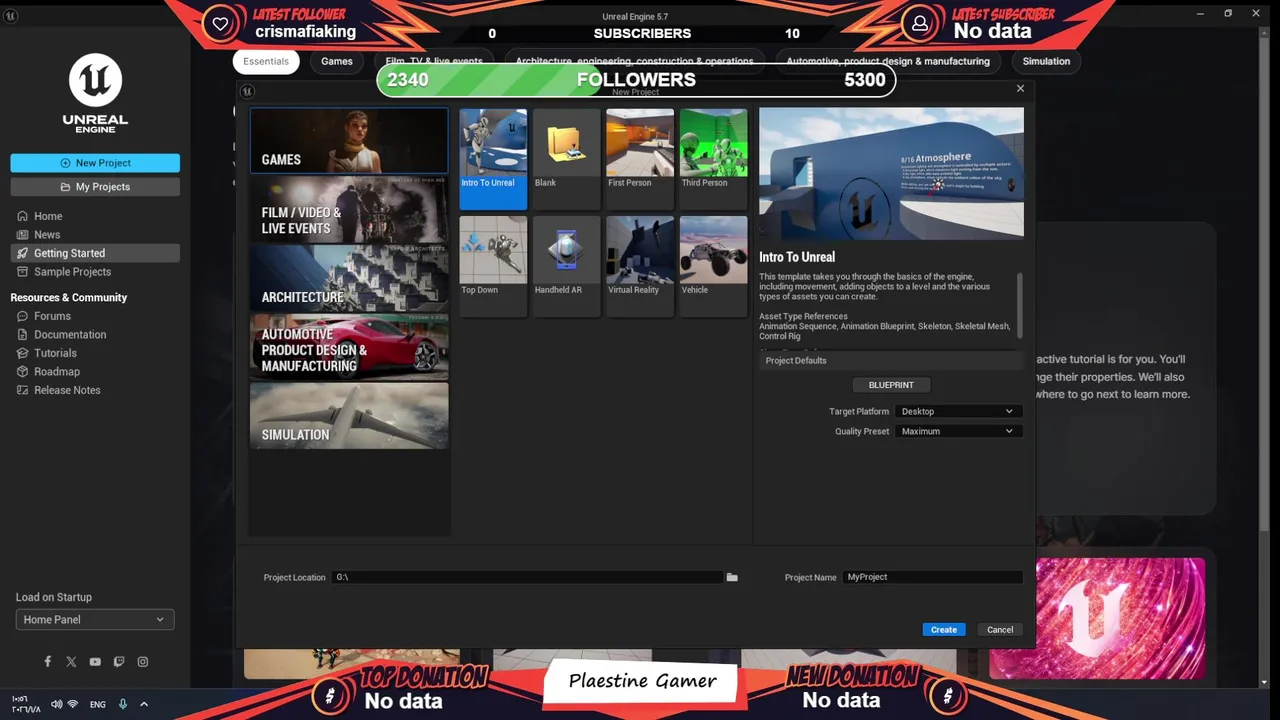1280x720 pixels.
Task: Open the taskbar Wi-Fi network icon
Action: [x=72, y=704]
